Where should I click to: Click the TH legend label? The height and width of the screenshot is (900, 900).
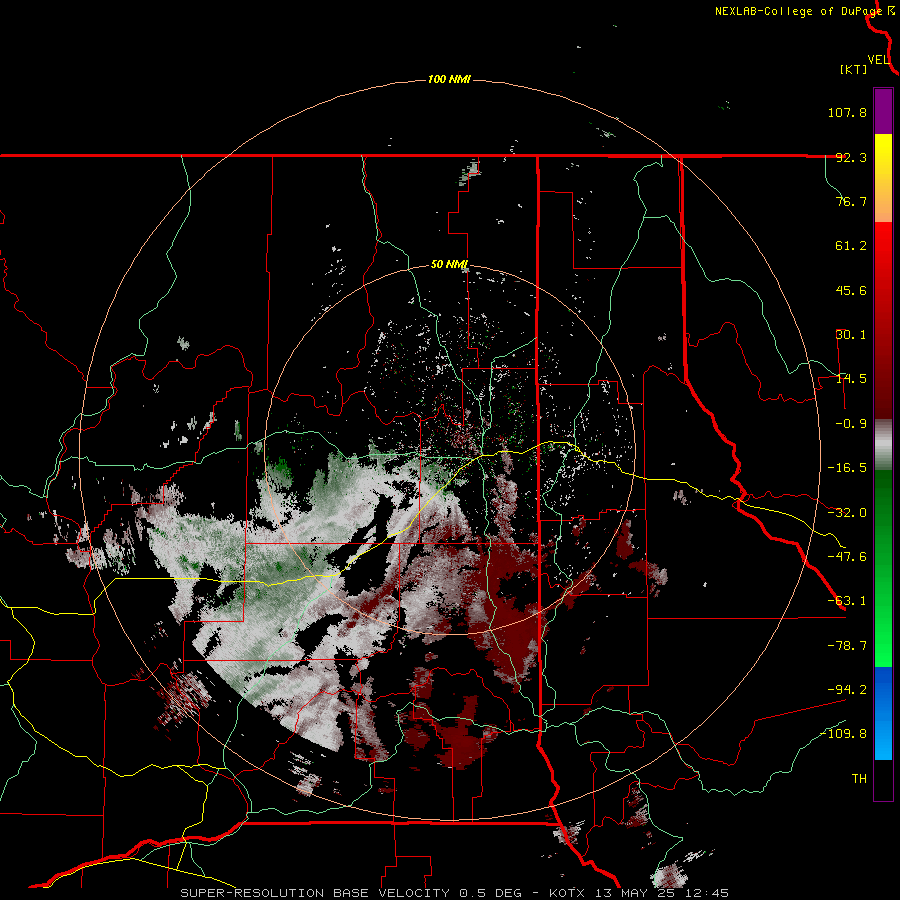[859, 779]
